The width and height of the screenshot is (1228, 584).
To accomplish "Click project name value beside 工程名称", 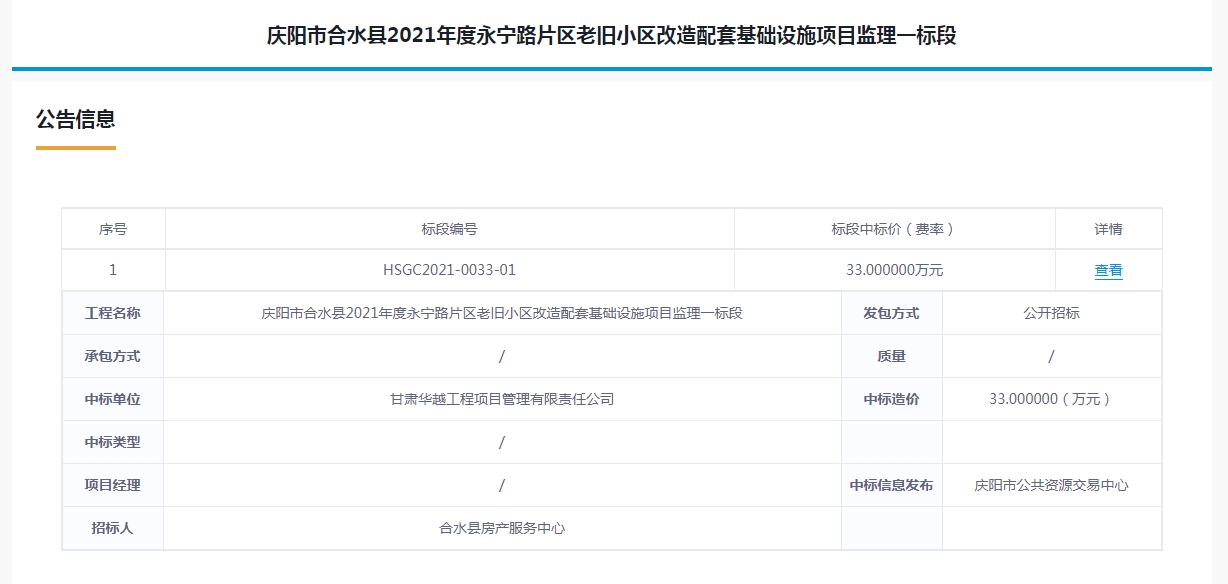I will (502, 313).
